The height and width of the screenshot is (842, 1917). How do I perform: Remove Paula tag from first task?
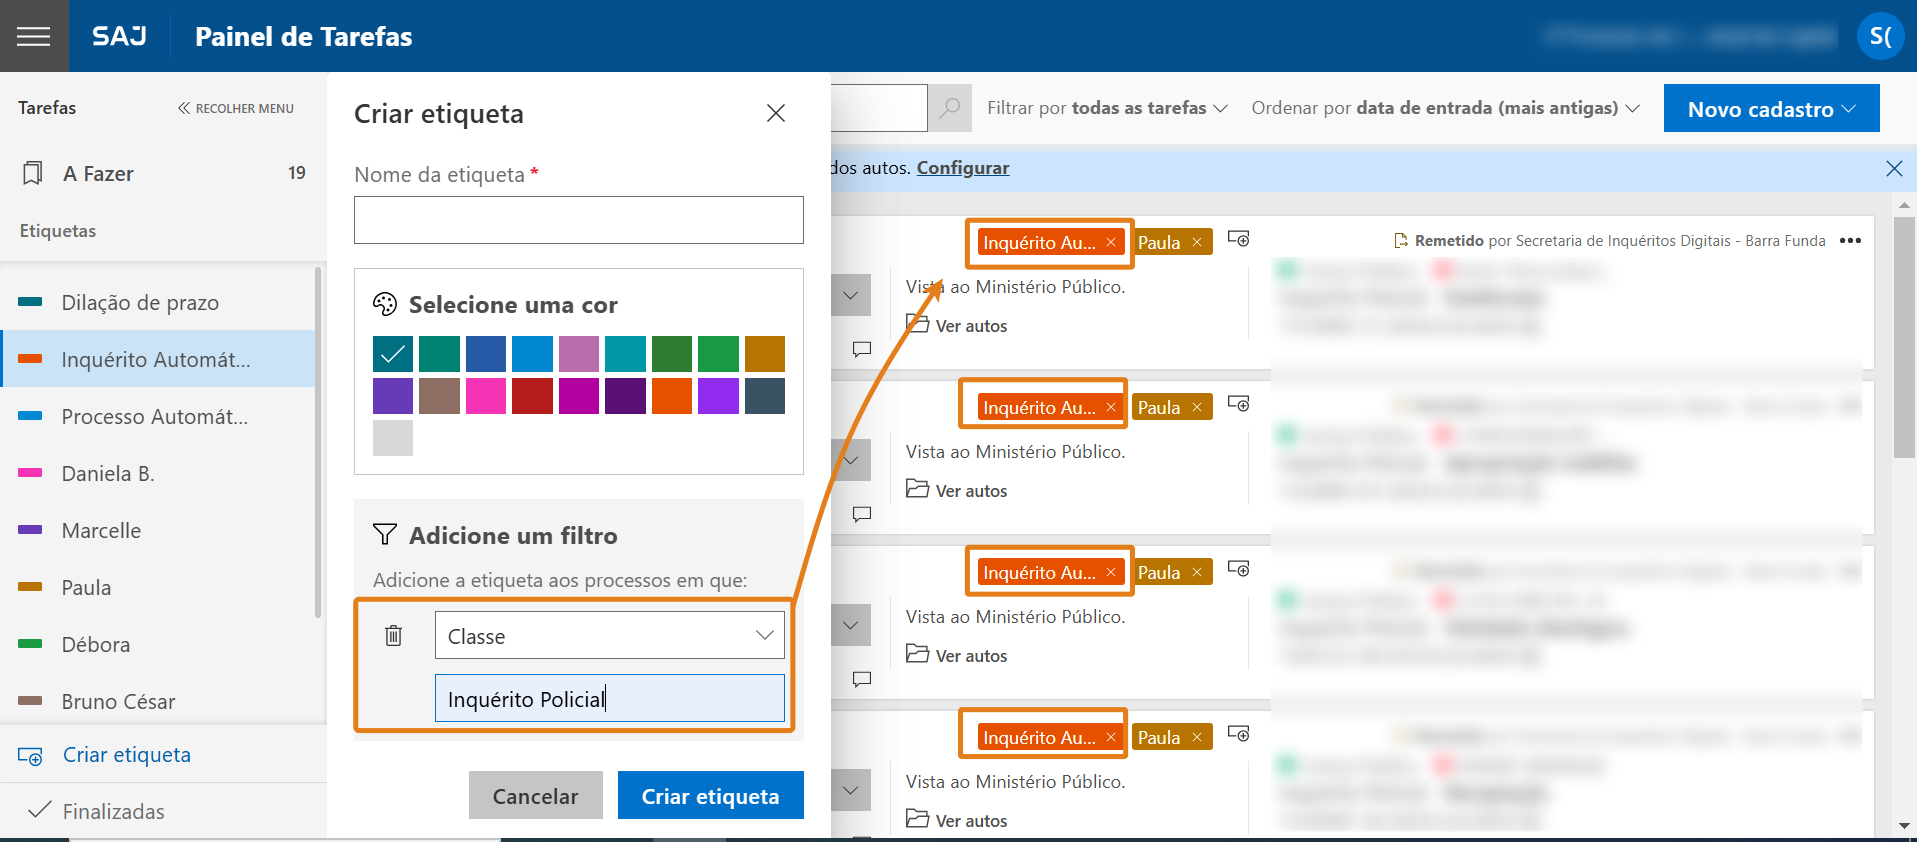1197,242
